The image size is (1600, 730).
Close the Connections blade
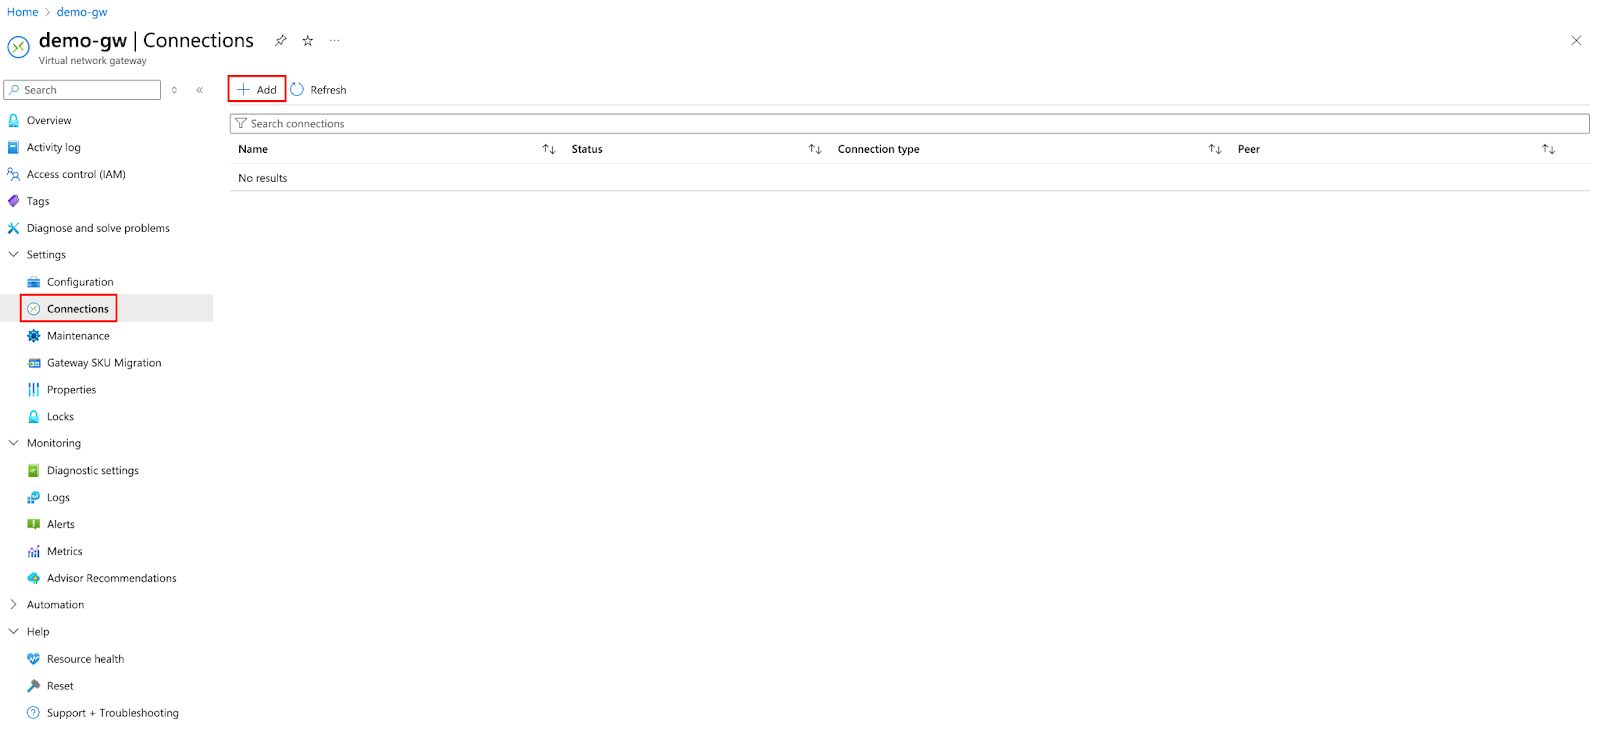point(1576,41)
